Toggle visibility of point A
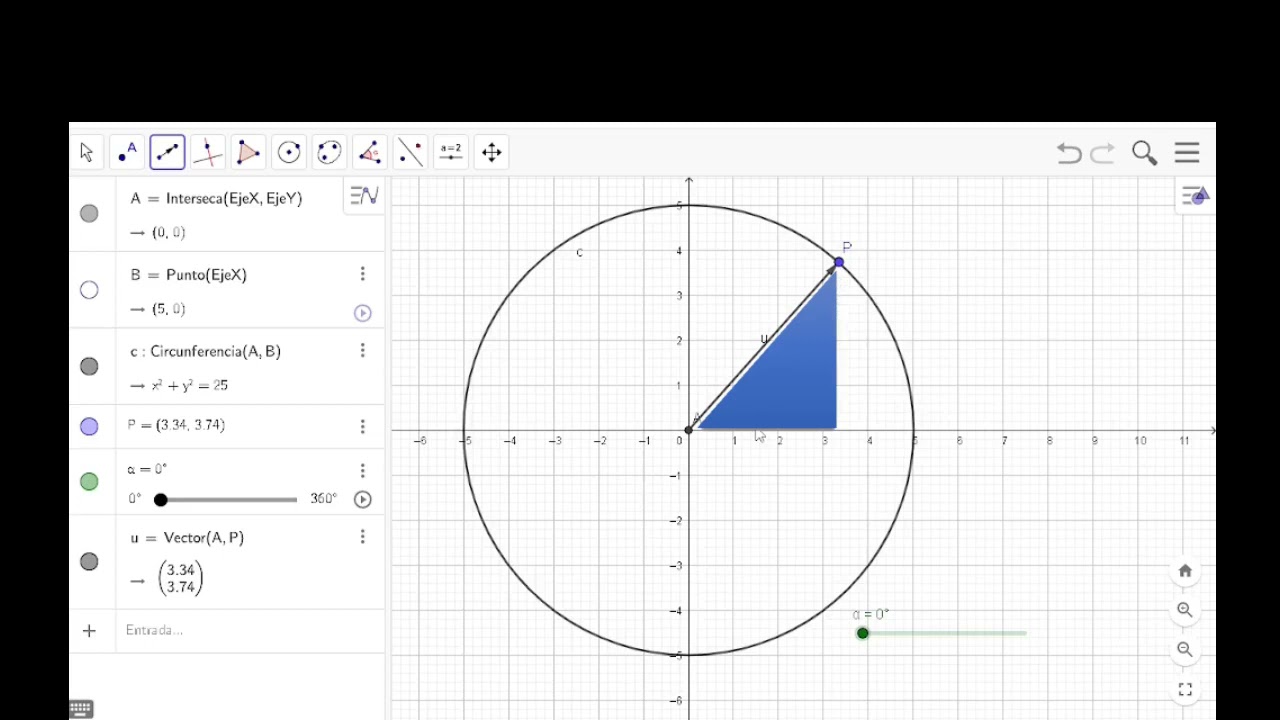 tap(89, 214)
